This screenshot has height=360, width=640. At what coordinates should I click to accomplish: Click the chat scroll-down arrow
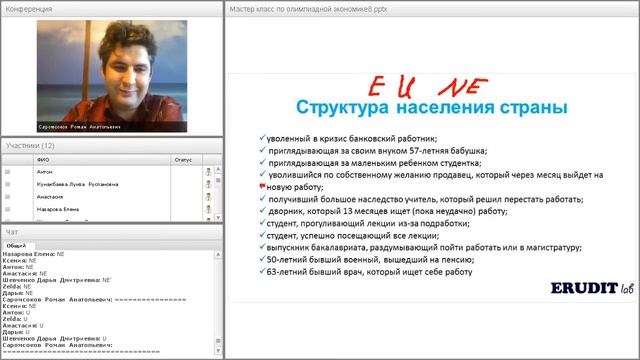click(x=218, y=351)
